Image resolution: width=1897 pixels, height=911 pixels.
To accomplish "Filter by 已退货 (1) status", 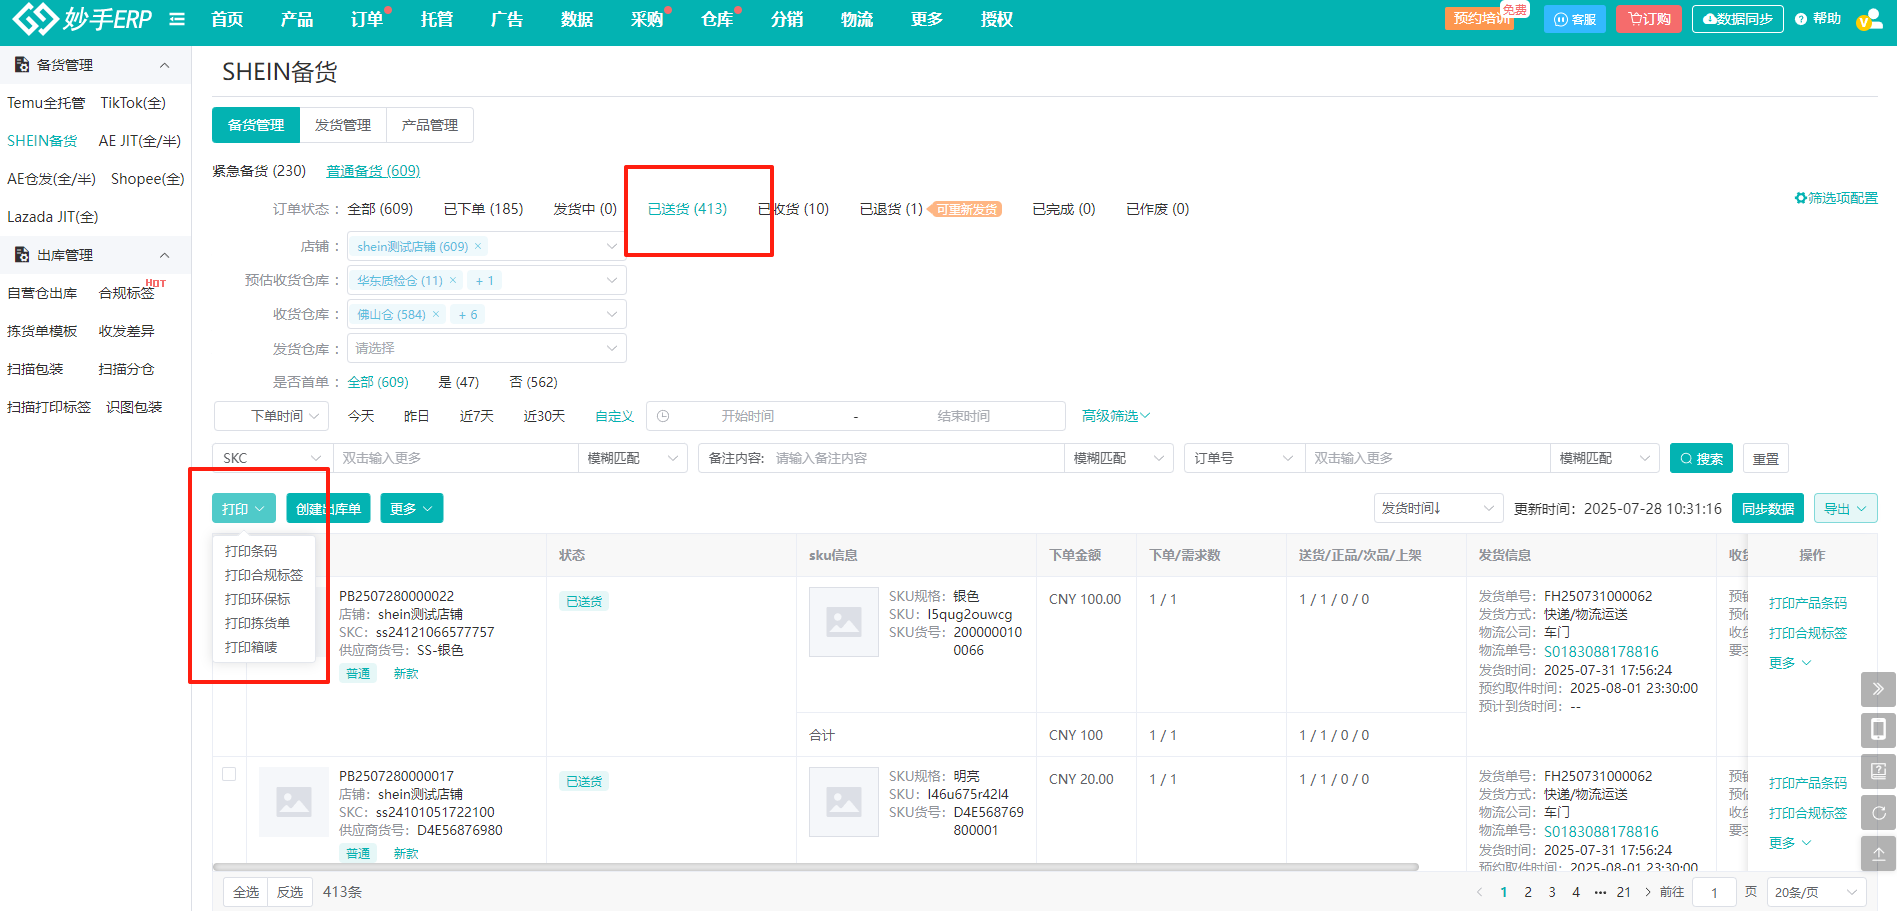I will 891,209.
